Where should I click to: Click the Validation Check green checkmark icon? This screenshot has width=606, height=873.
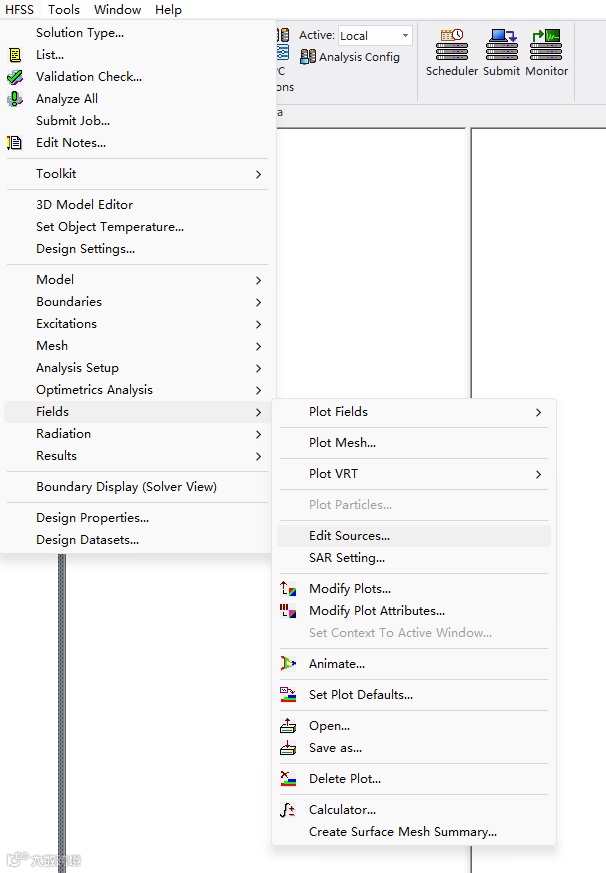(x=15, y=77)
